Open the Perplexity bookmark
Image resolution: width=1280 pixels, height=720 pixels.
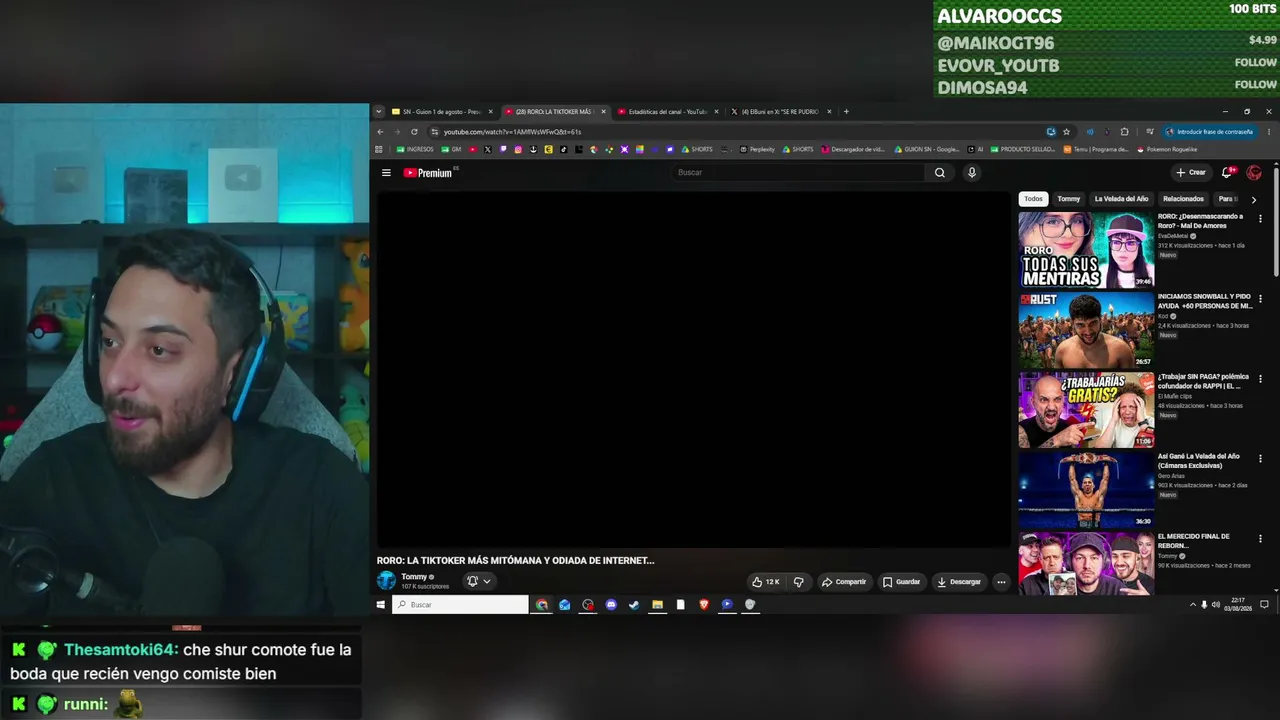click(x=757, y=150)
